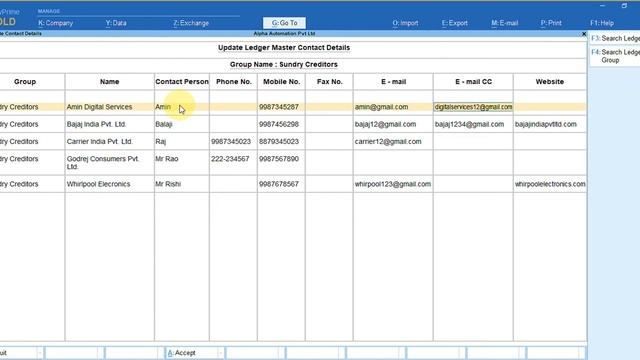This screenshot has width=640, height=360.
Task: Click the Quit button at bottom
Action: coord(20,353)
